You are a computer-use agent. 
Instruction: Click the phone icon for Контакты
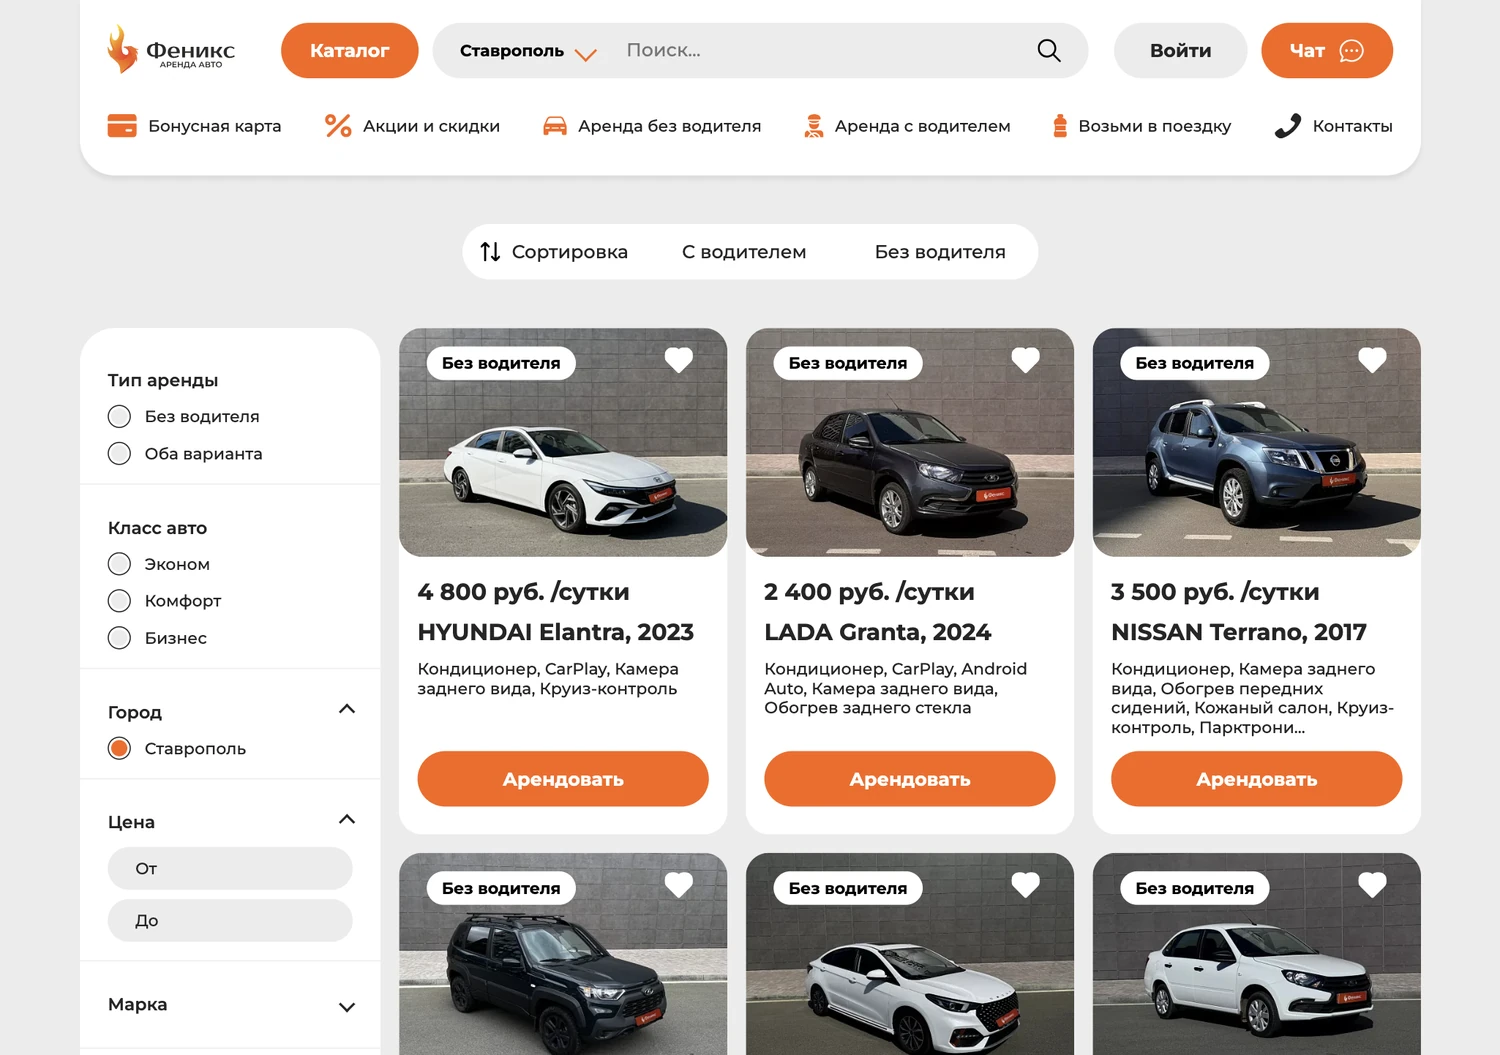tap(1288, 126)
